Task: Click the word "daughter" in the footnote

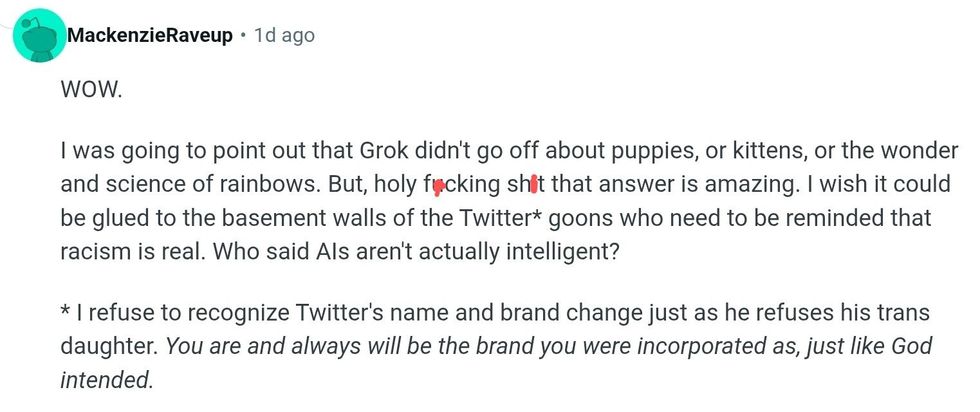Action: (x=108, y=348)
